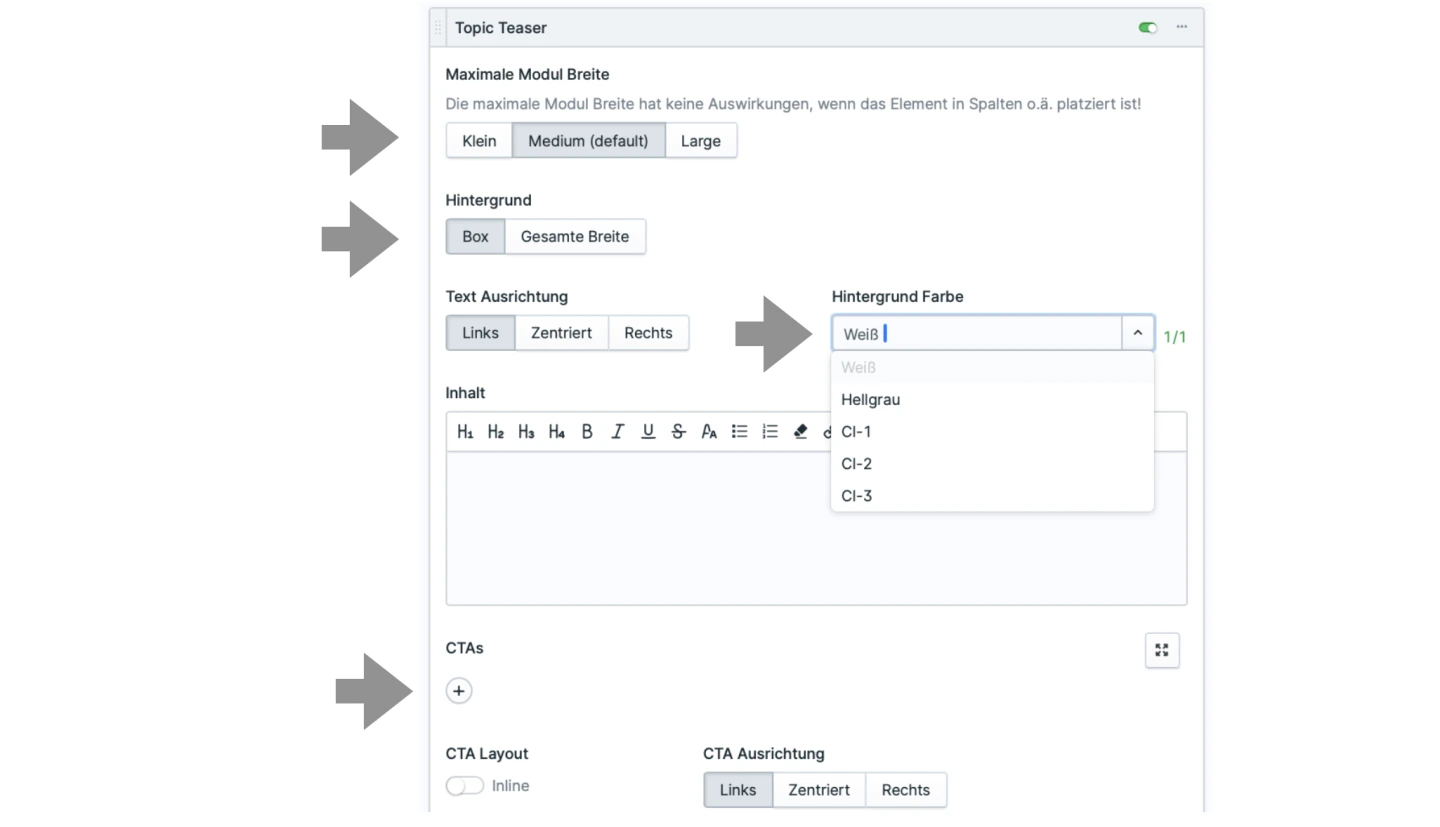The height and width of the screenshot is (827, 1440).
Task: Open Topic Teaser three-dots options menu
Action: point(1182,28)
